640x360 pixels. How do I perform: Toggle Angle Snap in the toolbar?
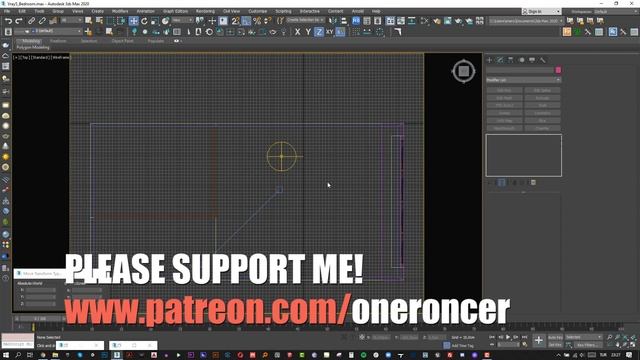point(247,21)
